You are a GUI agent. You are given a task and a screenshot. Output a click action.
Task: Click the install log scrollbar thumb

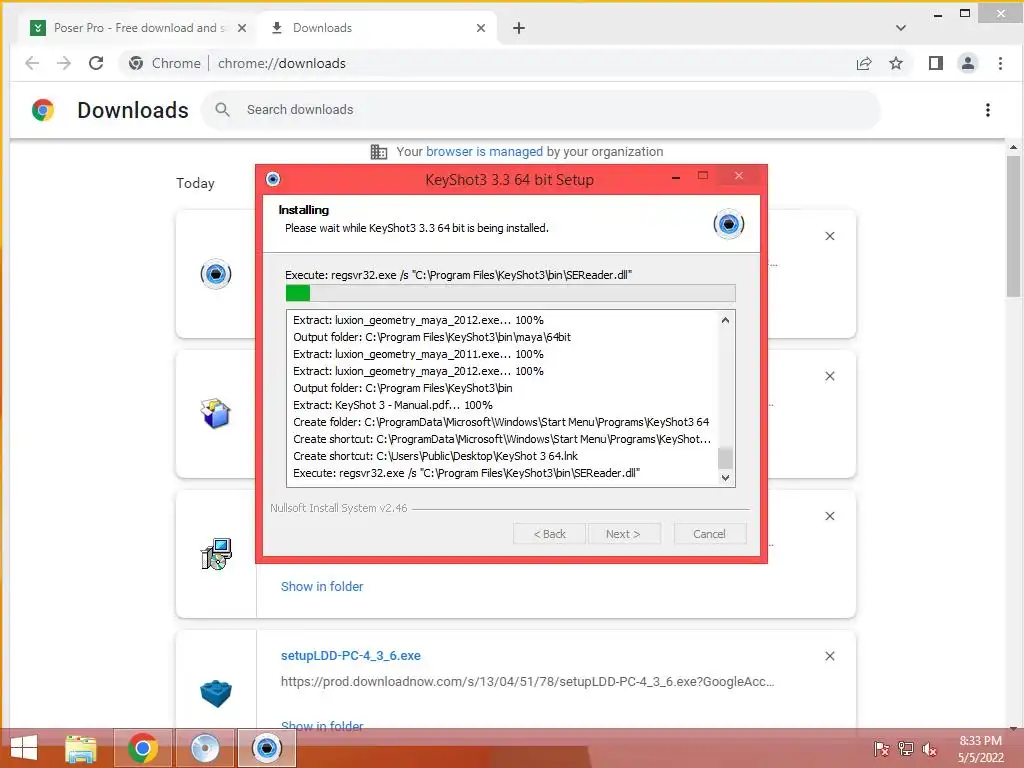coord(725,458)
